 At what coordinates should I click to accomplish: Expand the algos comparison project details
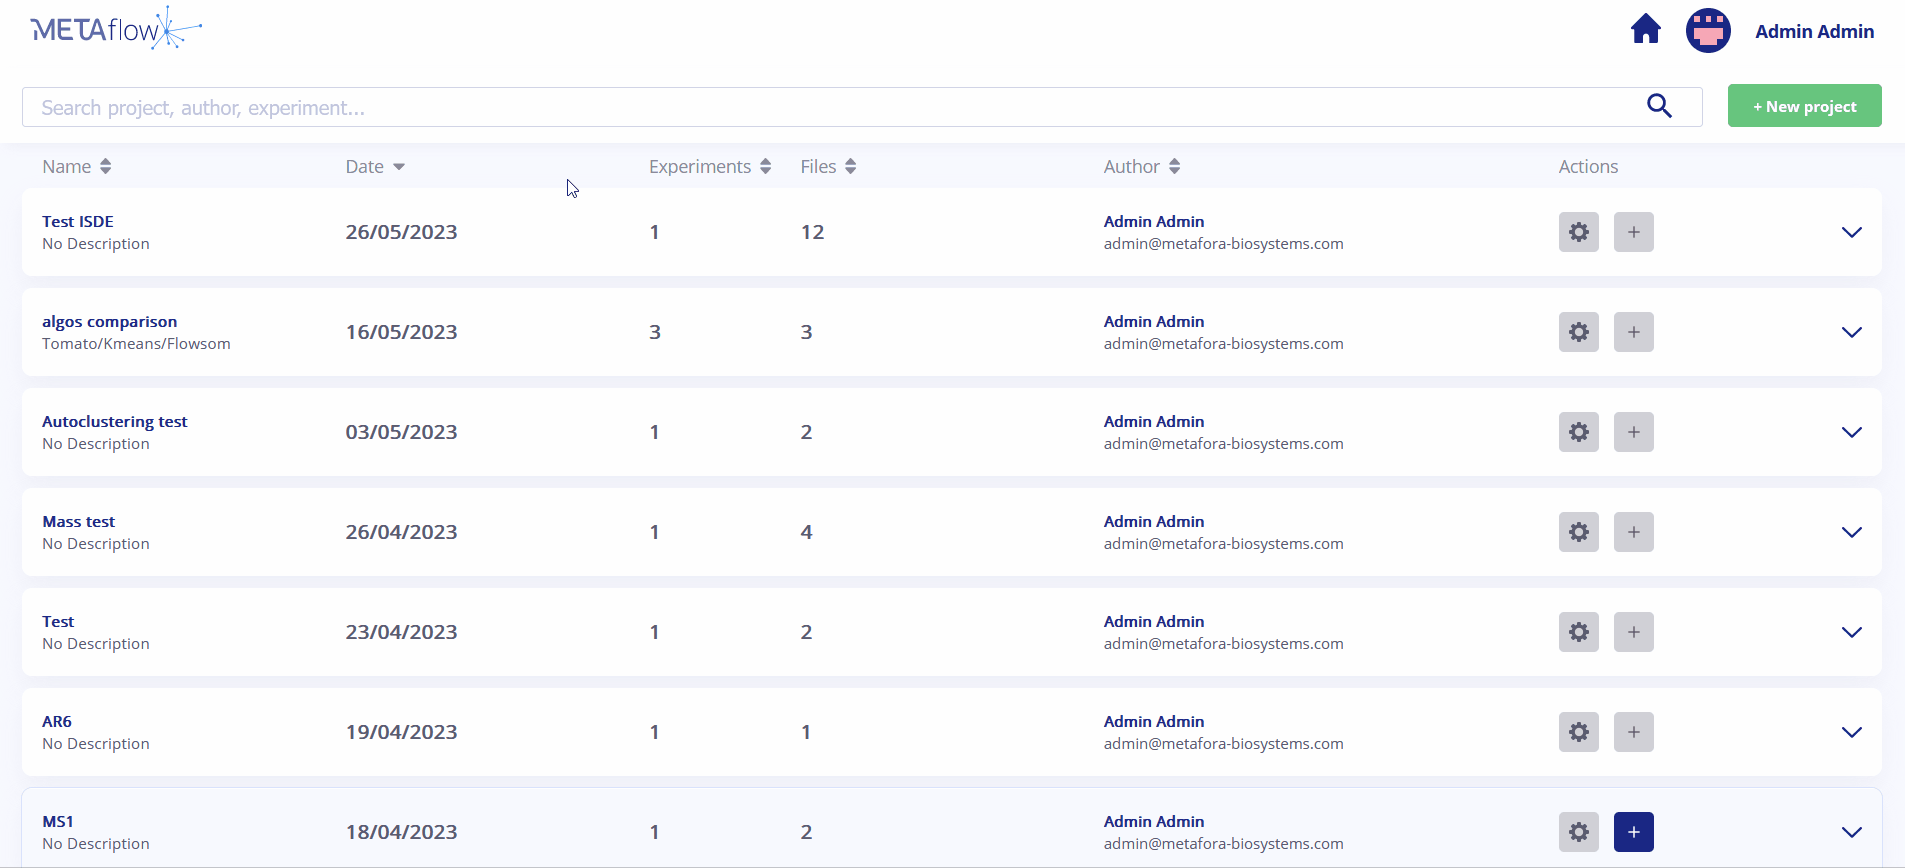[x=1851, y=332]
